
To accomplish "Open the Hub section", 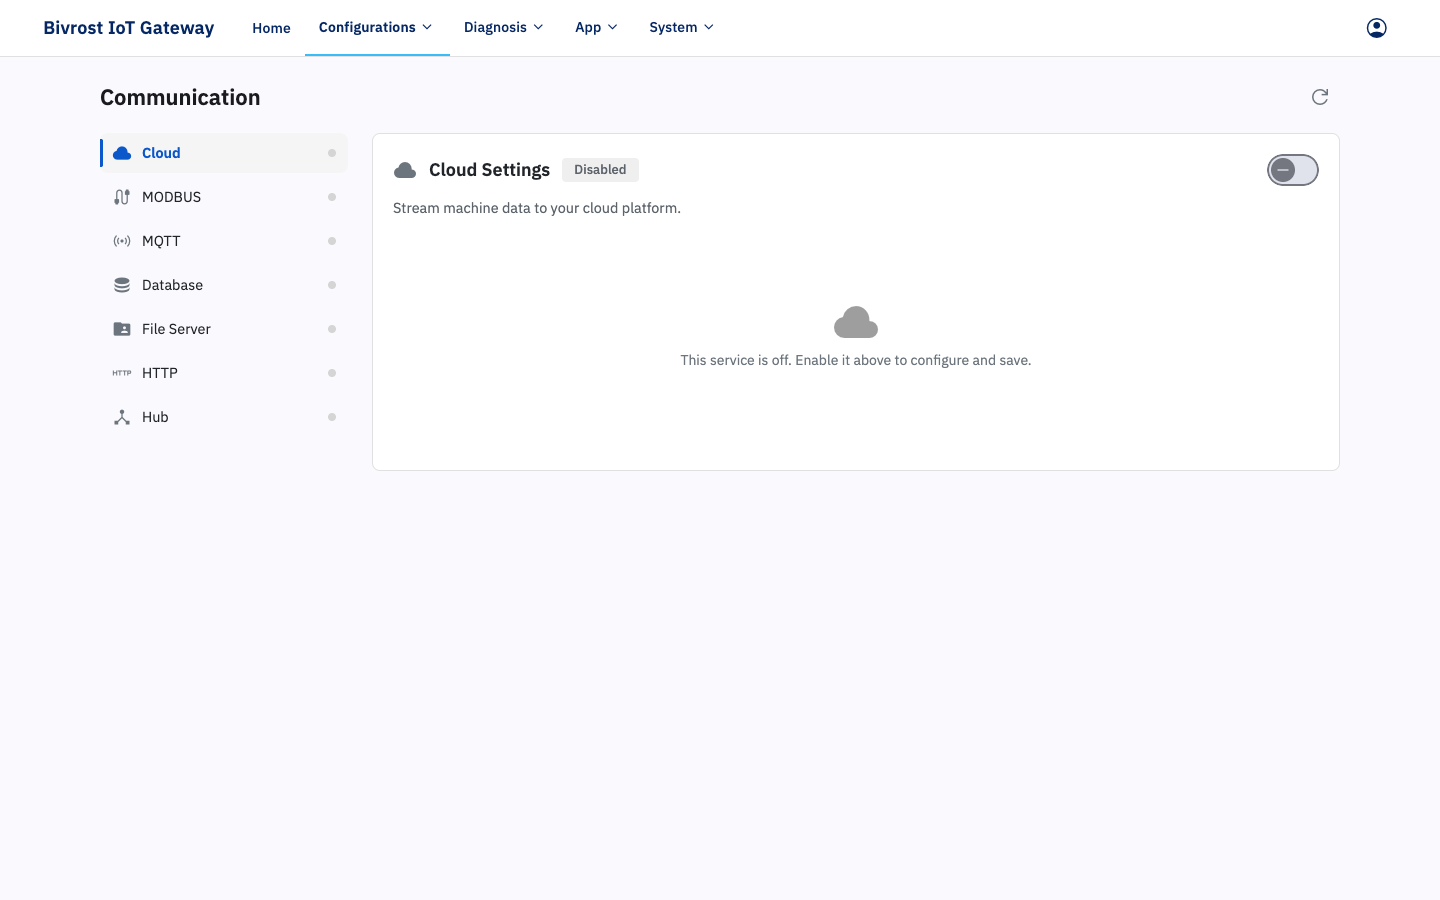I will coord(224,417).
